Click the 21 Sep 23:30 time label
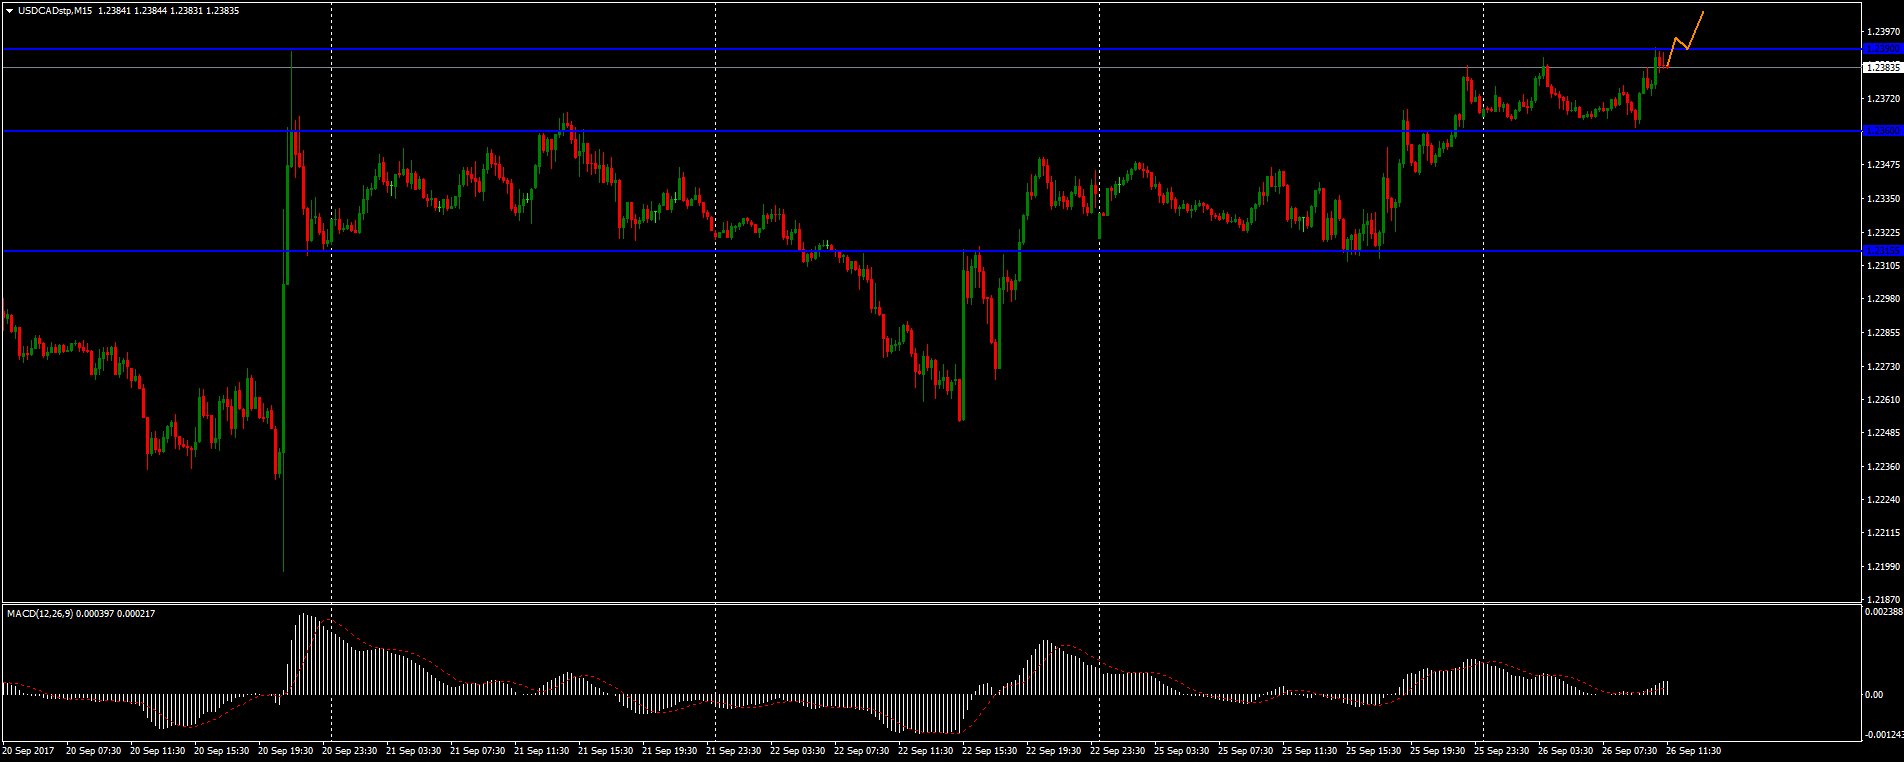The image size is (1904, 762). (733, 750)
